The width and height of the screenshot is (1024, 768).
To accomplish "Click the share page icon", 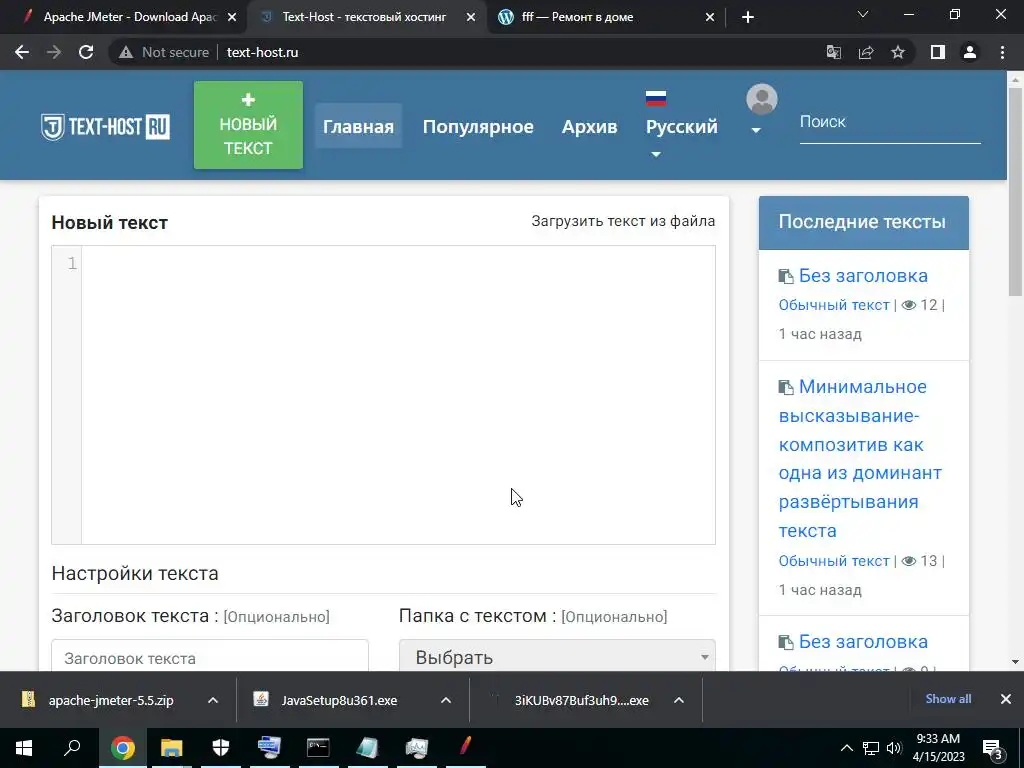I will pyautogui.click(x=866, y=52).
